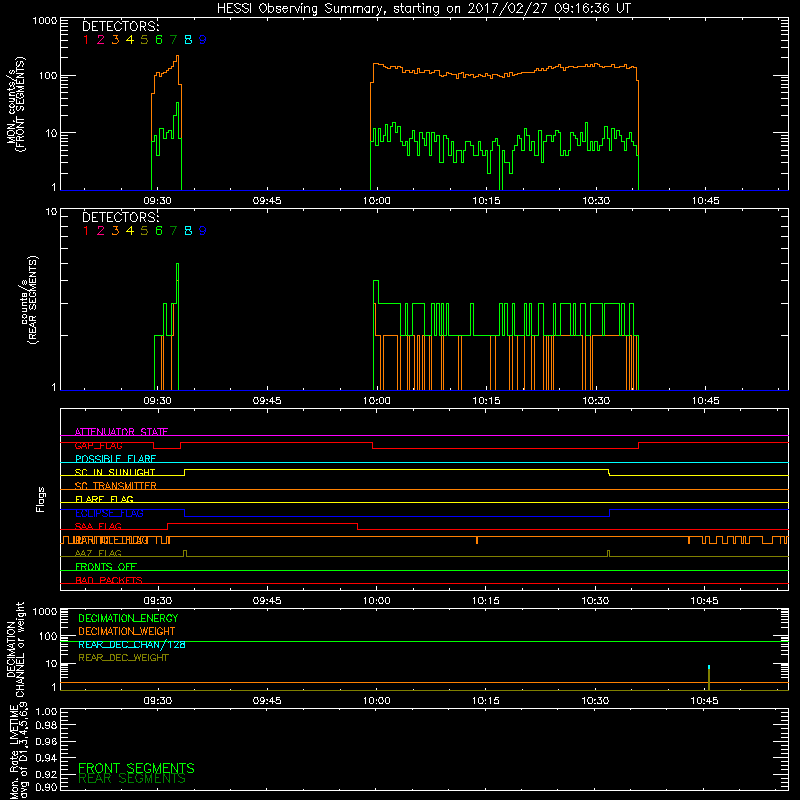Select the 'FRONTS OFF' flag label

106,567
